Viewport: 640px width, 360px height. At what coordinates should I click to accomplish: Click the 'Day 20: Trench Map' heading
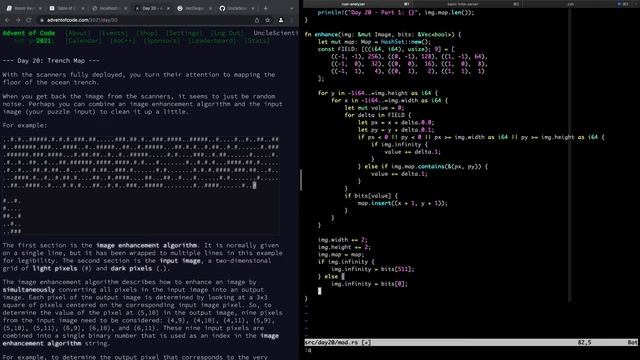click(x=51, y=61)
